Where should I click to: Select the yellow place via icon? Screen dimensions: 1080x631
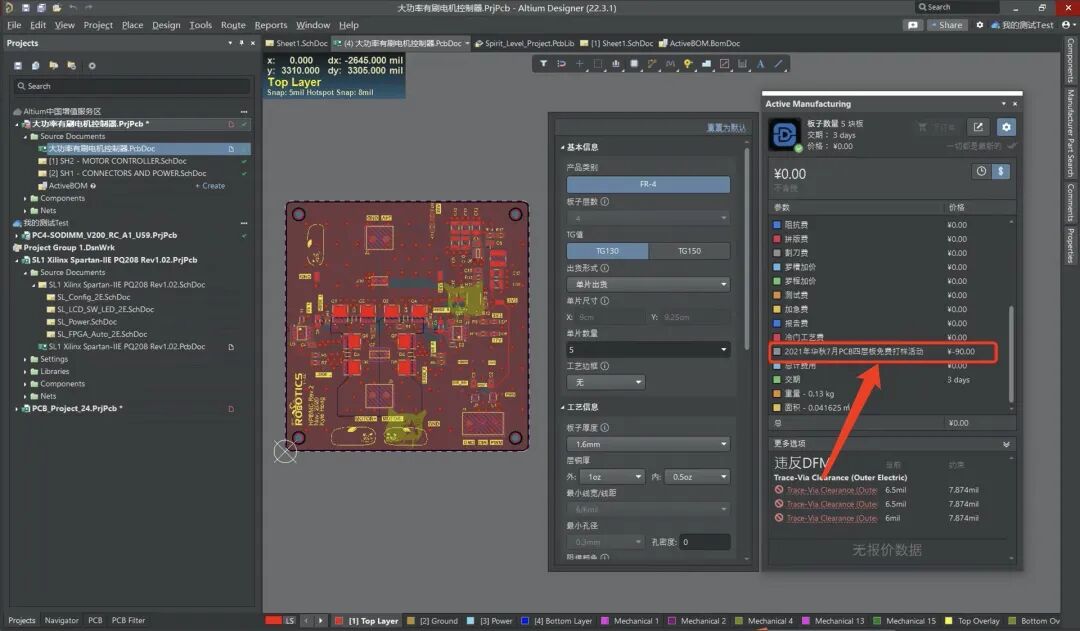(x=688, y=63)
